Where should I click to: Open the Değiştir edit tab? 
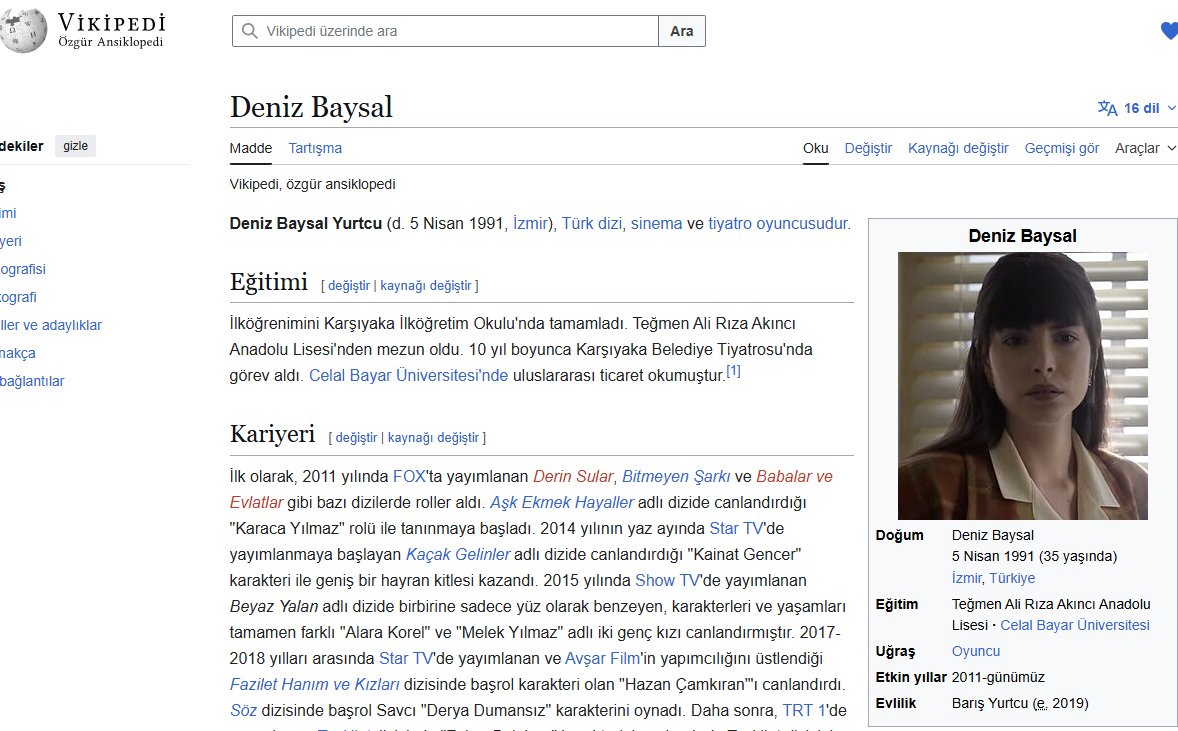coord(868,148)
